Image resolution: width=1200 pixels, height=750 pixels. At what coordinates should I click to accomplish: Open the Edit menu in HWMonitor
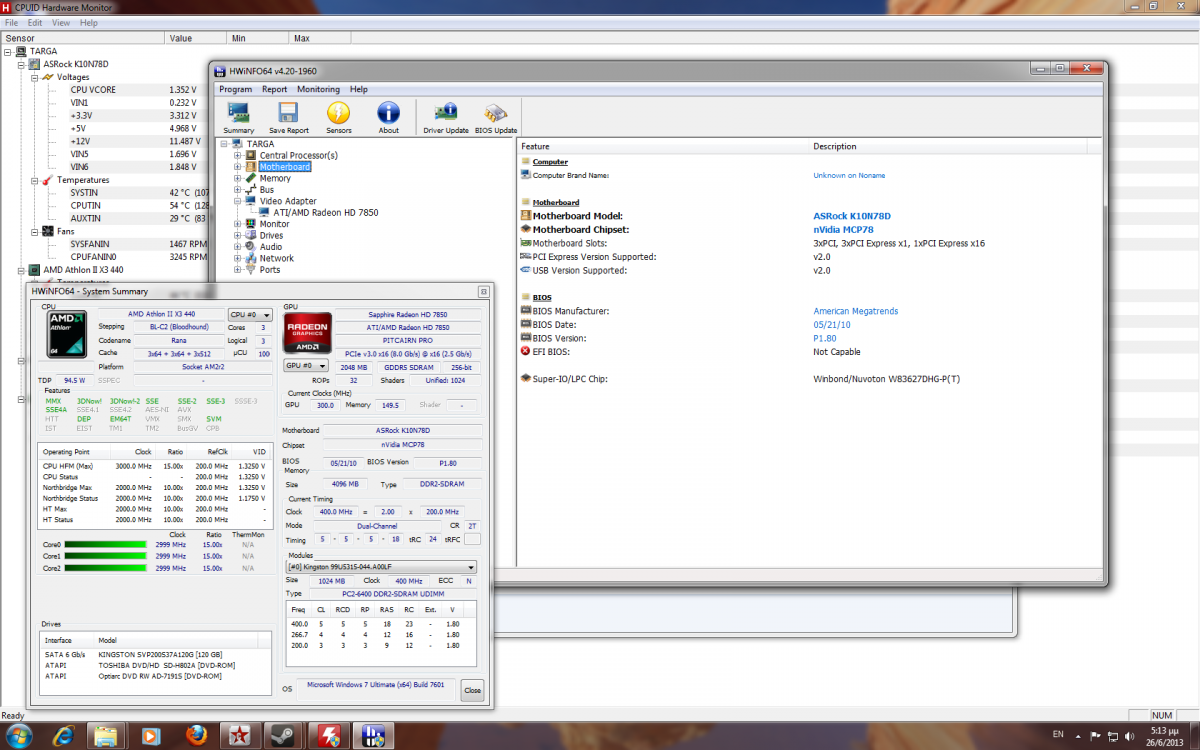(35, 22)
